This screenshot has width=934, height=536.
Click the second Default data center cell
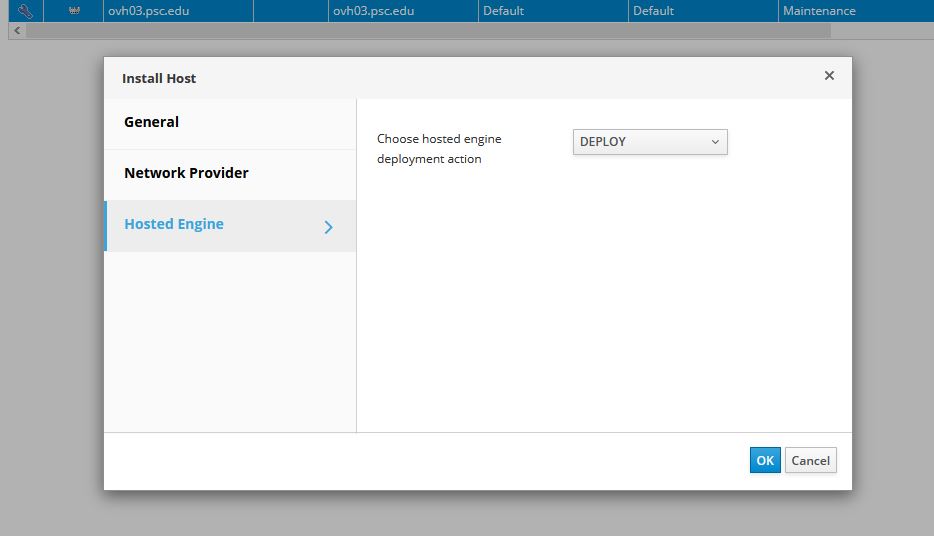[653, 11]
